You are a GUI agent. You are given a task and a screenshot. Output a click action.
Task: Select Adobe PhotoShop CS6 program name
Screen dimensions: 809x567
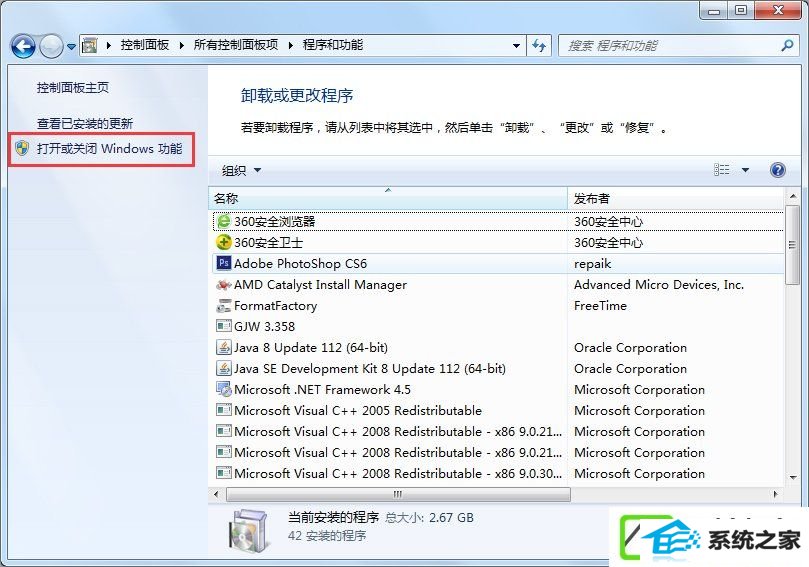(x=300, y=264)
